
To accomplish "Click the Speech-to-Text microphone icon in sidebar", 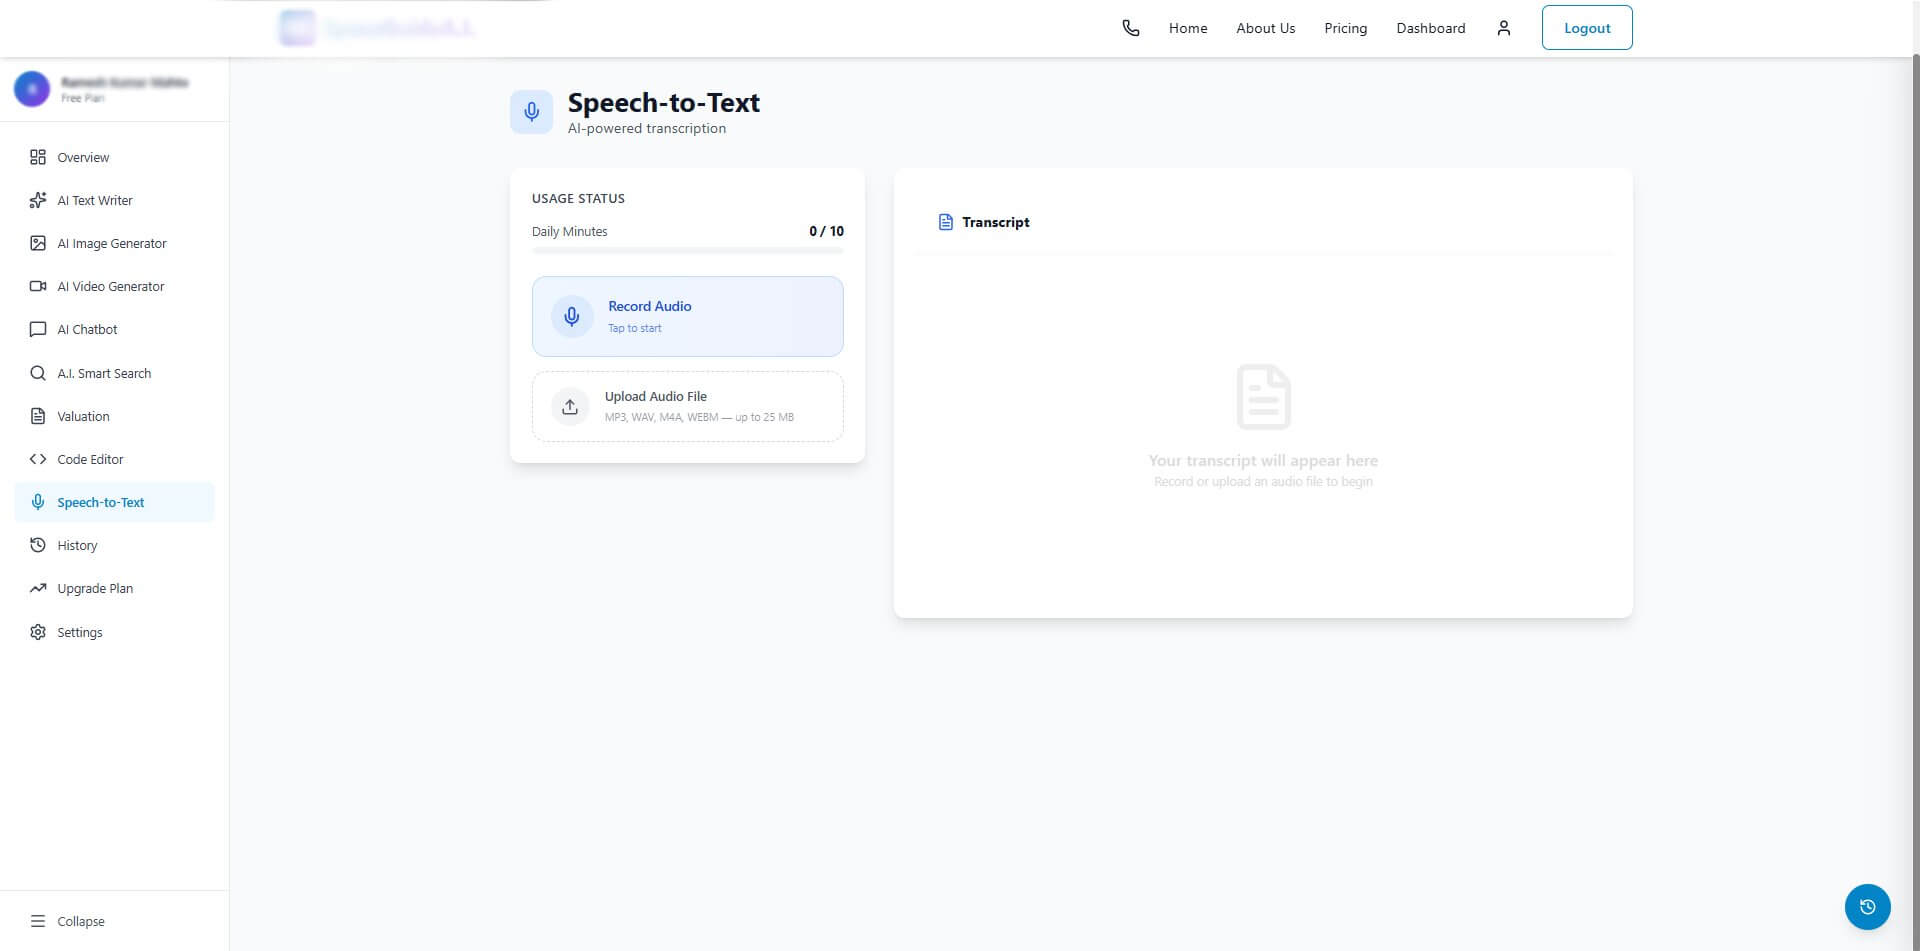I will point(38,502).
